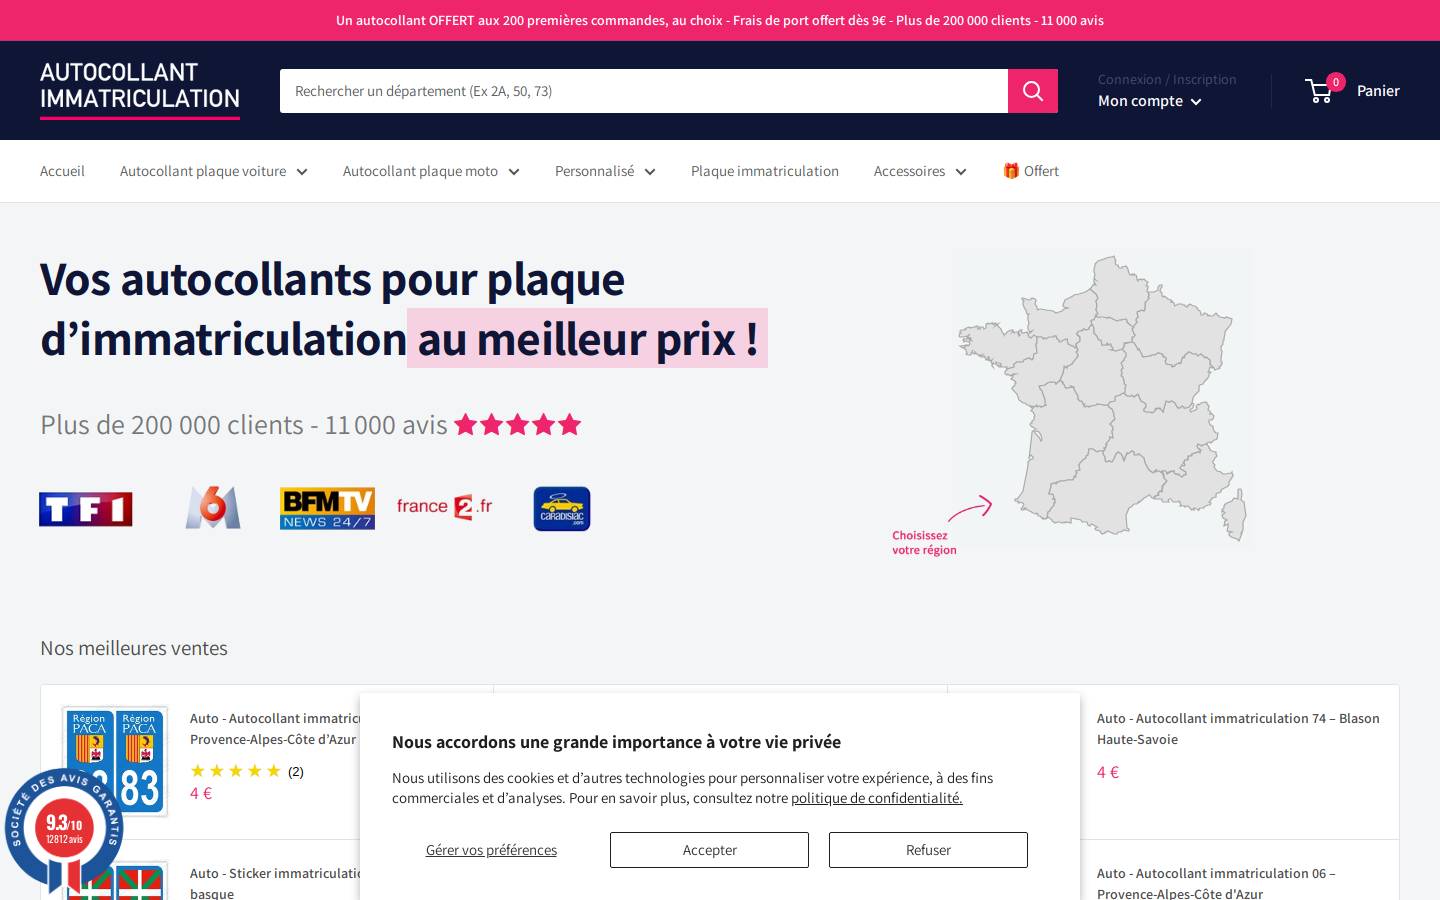Viewport: 1440px width, 900px height.
Task: Open Autocollant immatriculation 06 product link
Action: (x=1216, y=883)
